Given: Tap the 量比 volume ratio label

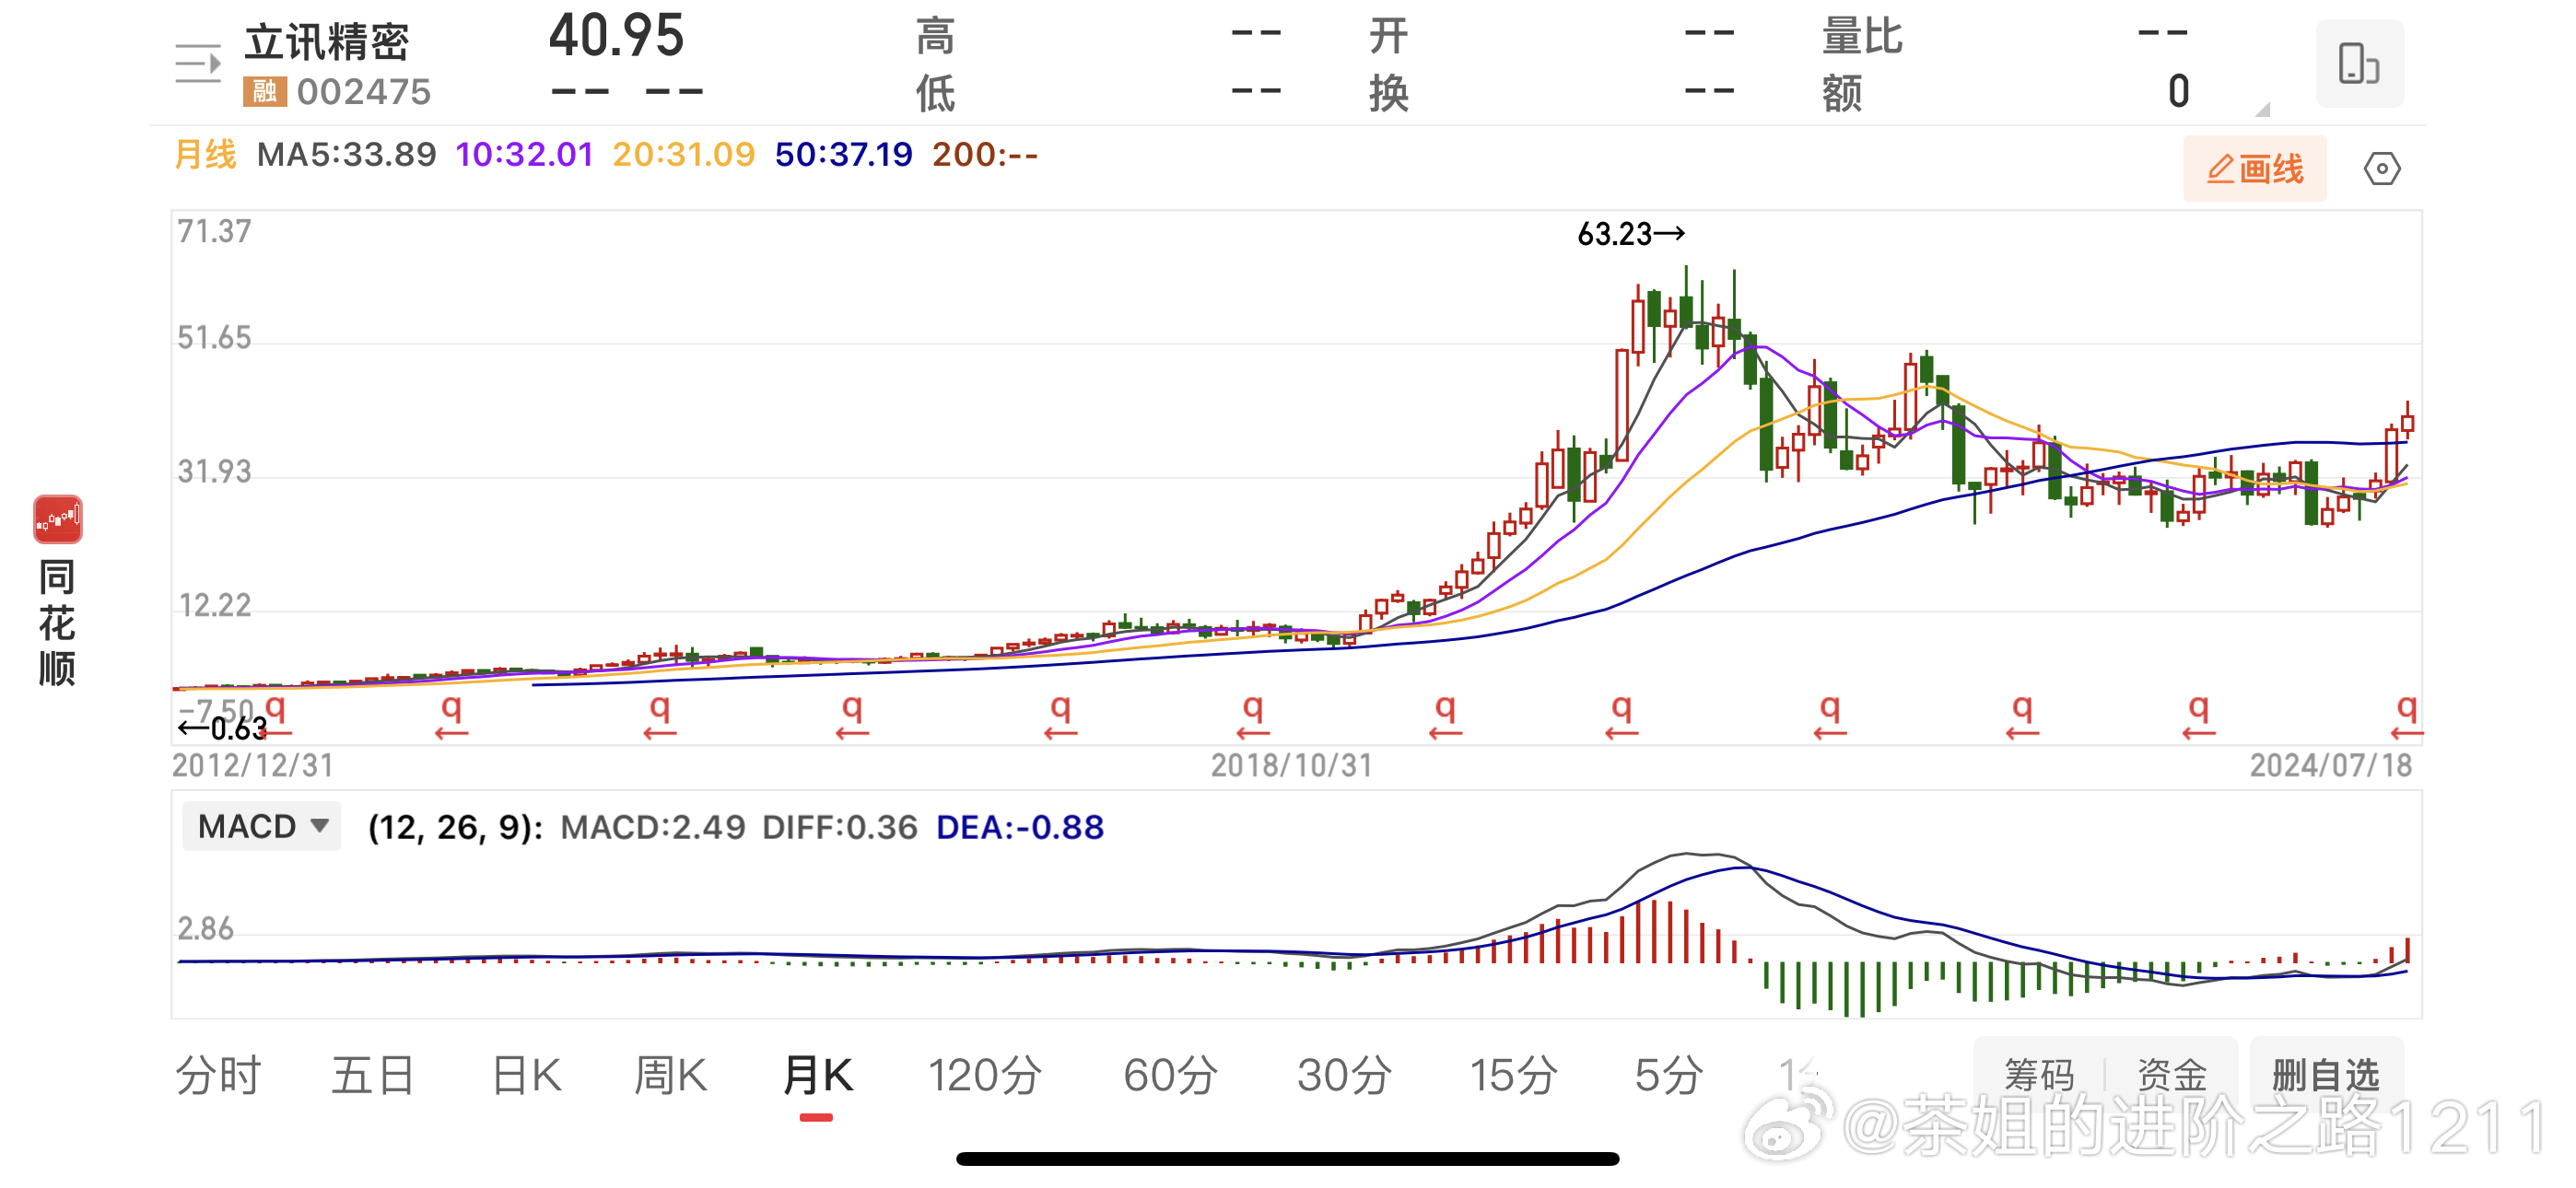Looking at the screenshot, I should 1861,36.
